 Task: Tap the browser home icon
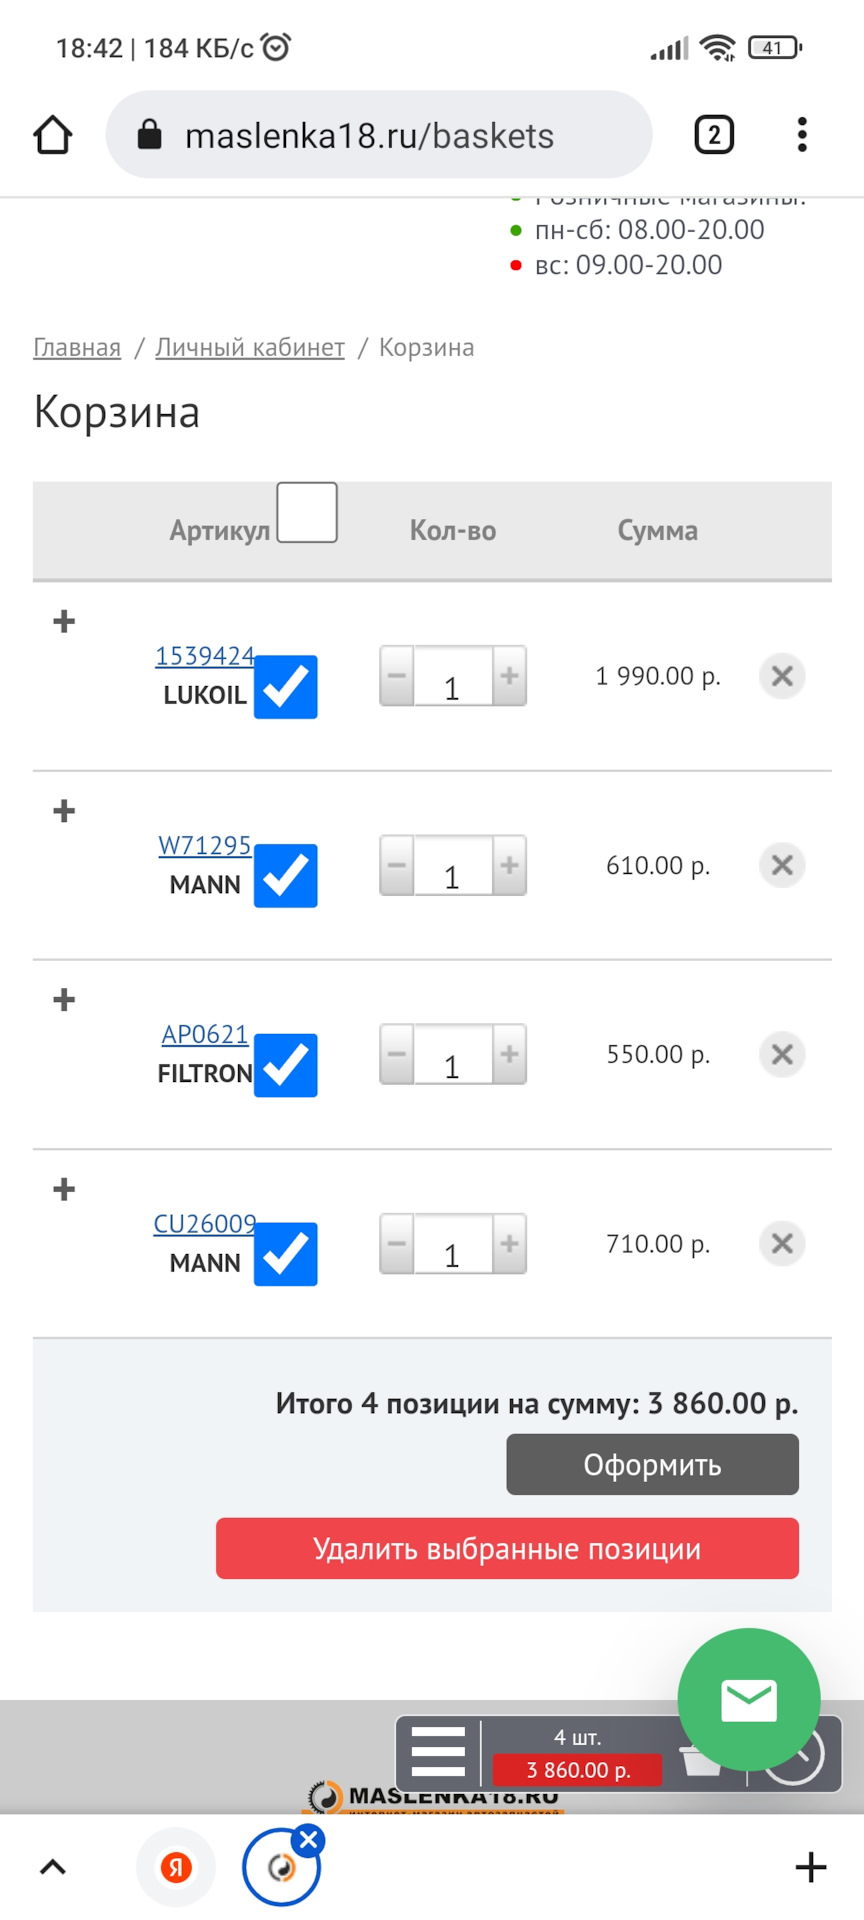point(53,135)
